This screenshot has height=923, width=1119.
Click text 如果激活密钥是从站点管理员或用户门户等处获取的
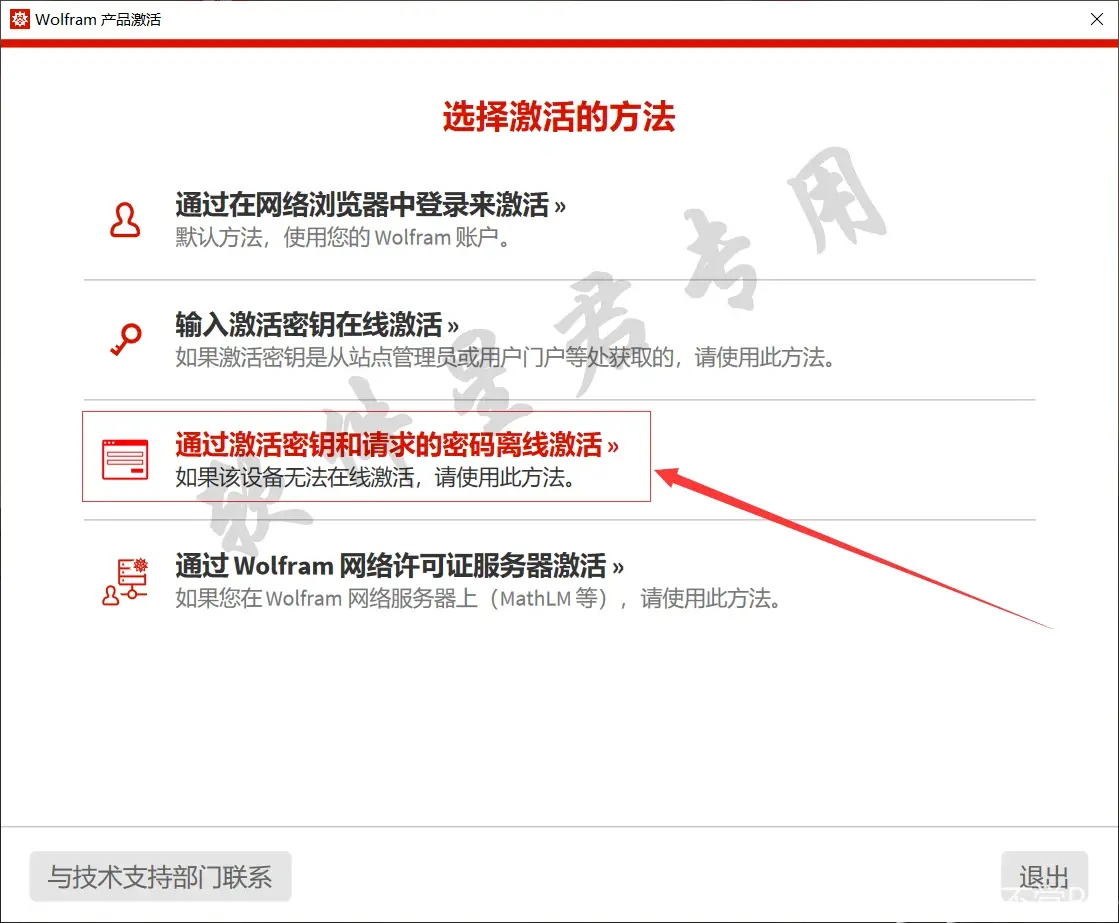coord(425,357)
